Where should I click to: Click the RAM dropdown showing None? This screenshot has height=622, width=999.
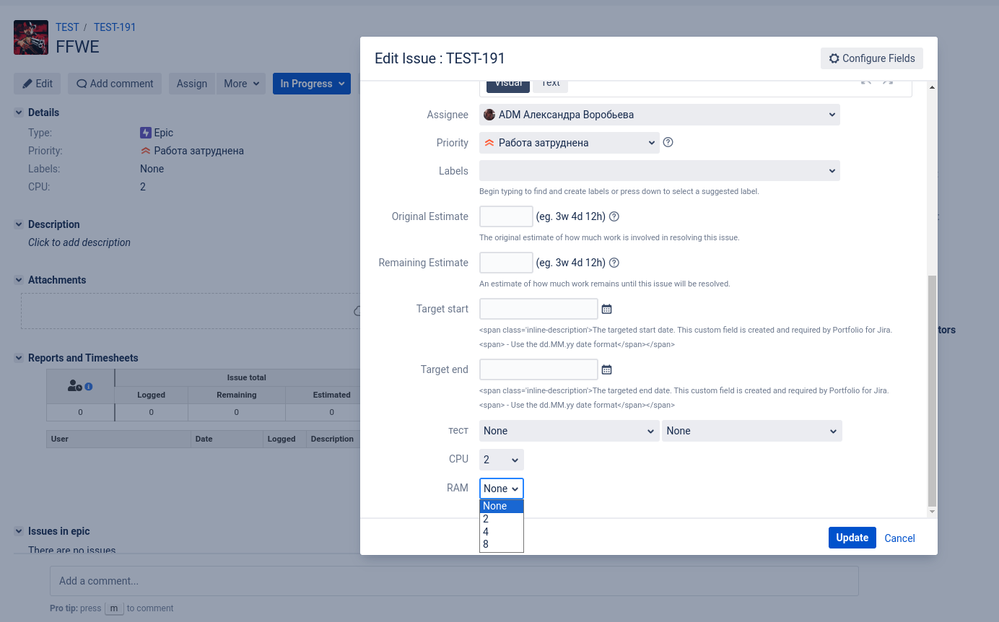pos(501,488)
